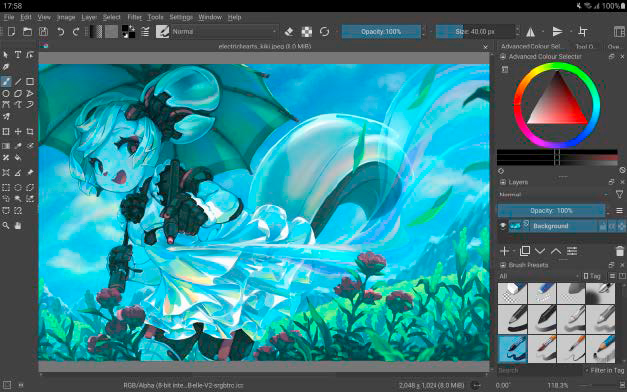Create a new document from toolbar

click(x=12, y=32)
